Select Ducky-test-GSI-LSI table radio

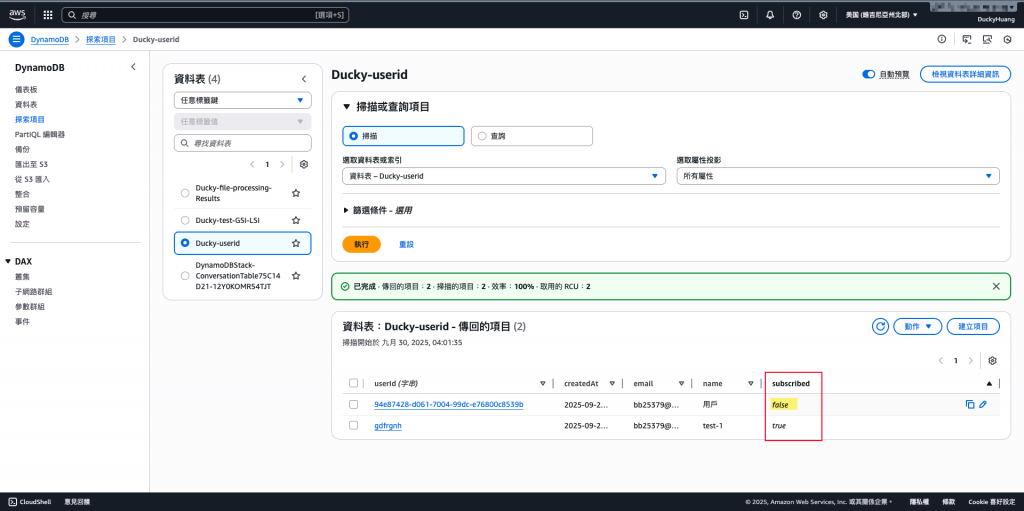tap(185, 220)
